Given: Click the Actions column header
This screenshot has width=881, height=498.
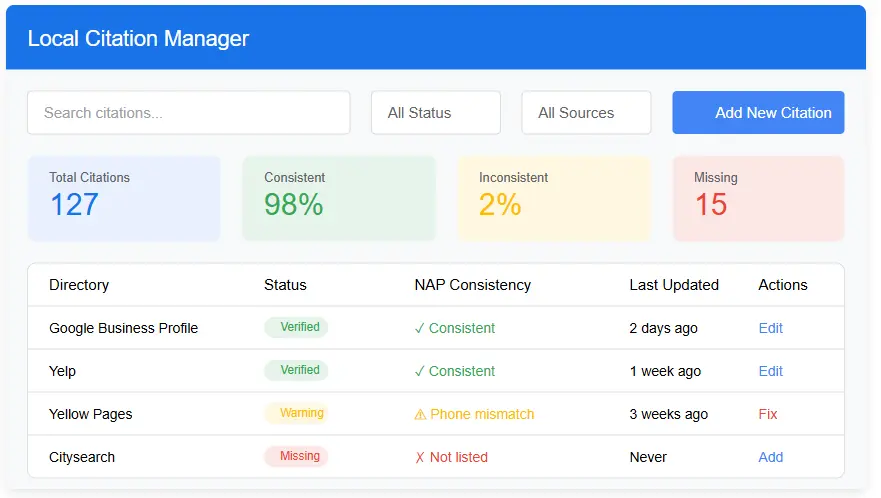Looking at the screenshot, I should [783, 285].
